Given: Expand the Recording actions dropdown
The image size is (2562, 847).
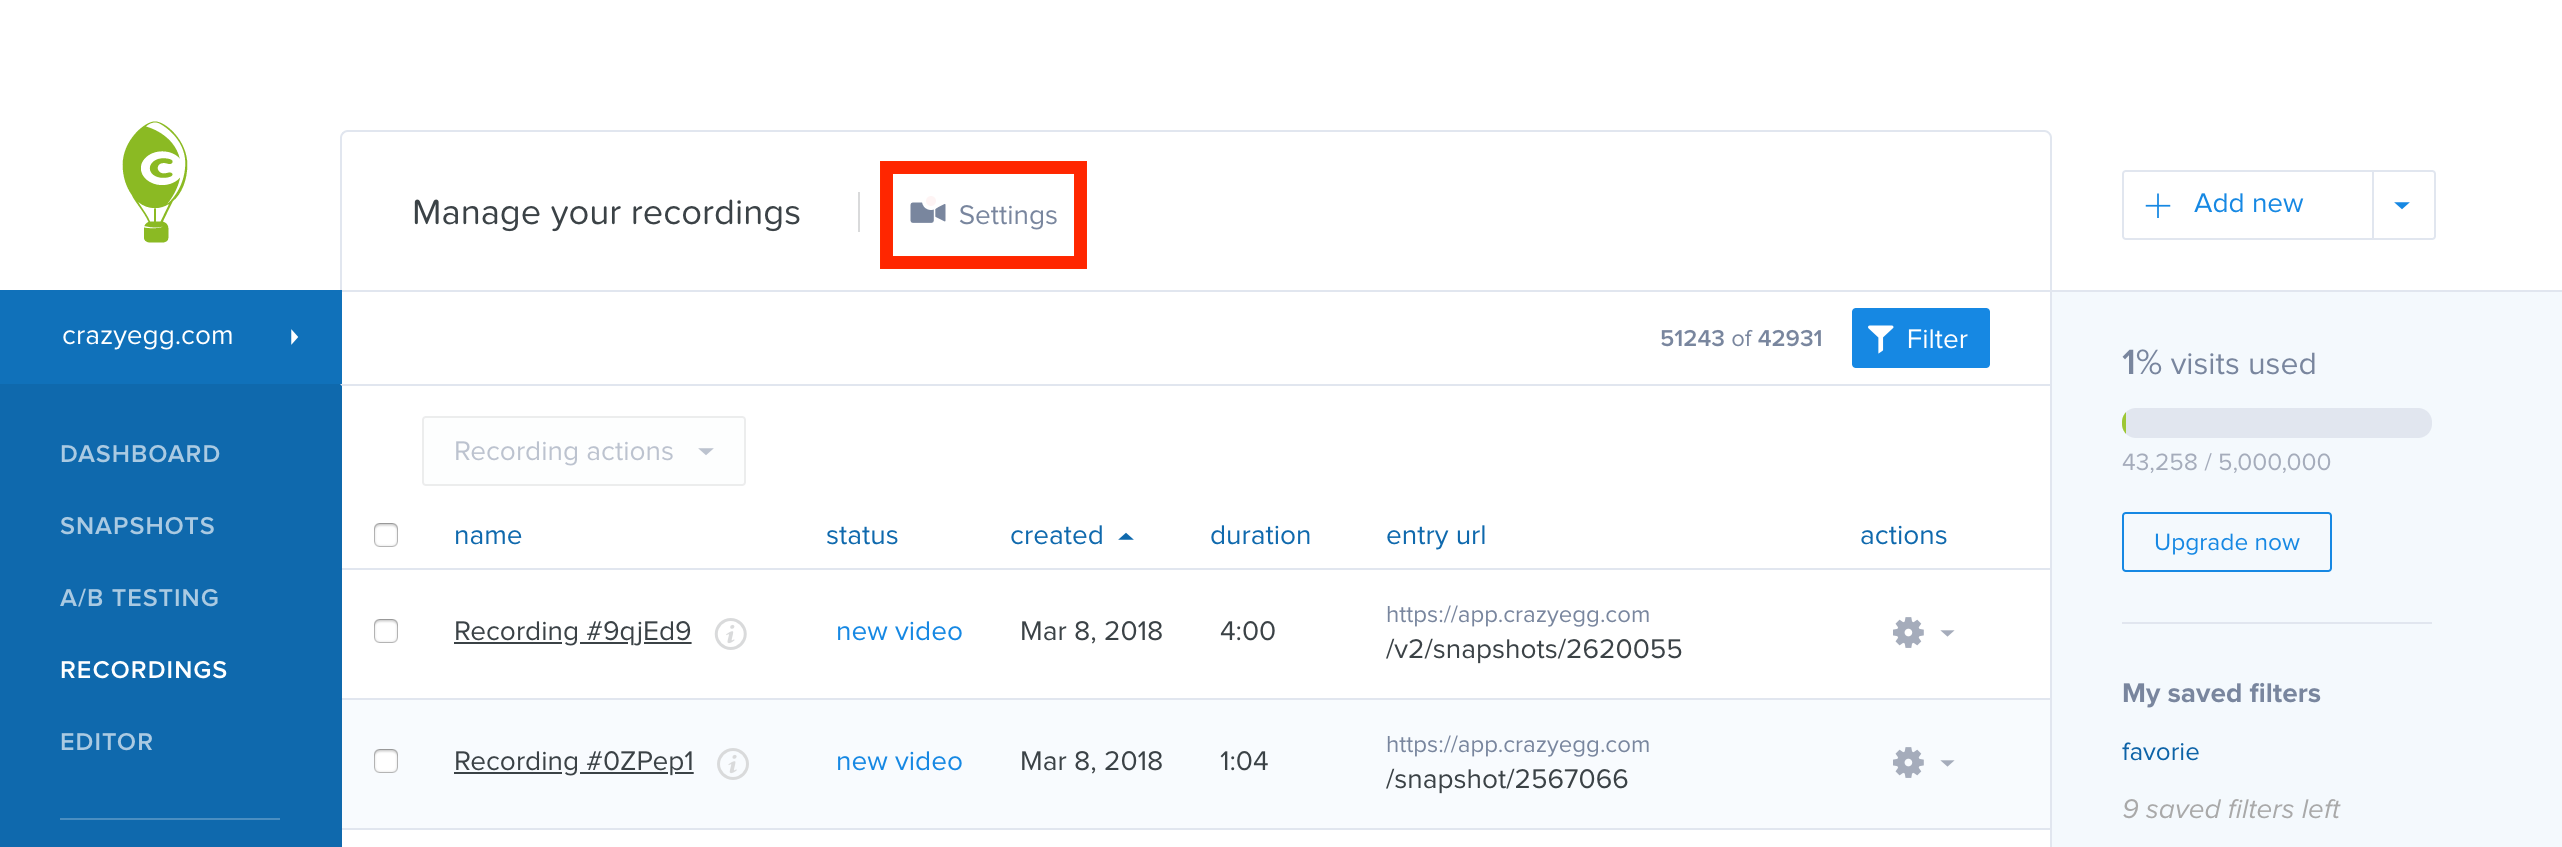Looking at the screenshot, I should (x=583, y=451).
